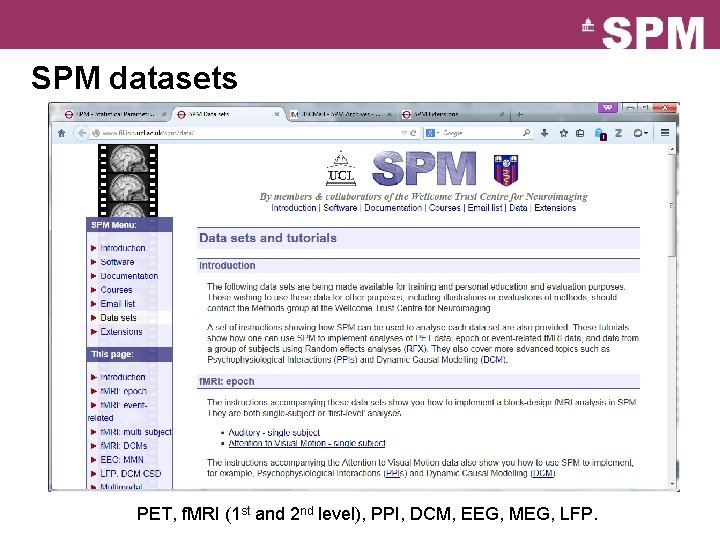Select Data sets in the SPM Menu sidebar
720x540 pixels.
[x=118, y=318]
